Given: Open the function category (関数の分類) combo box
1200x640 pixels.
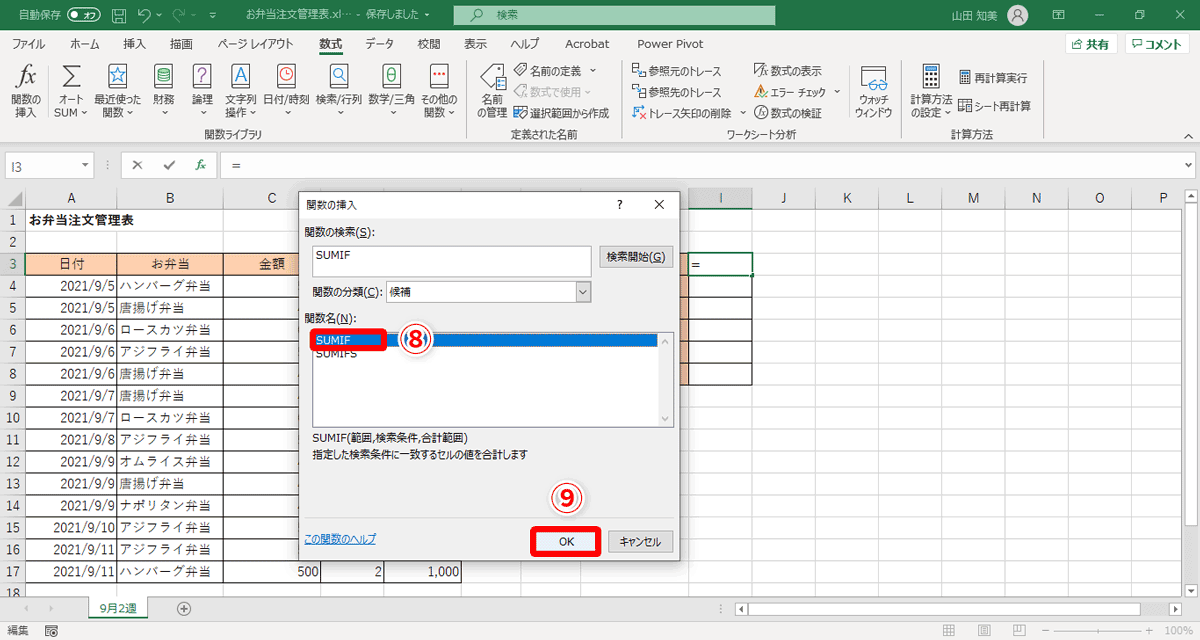Looking at the screenshot, I should (x=489, y=292).
